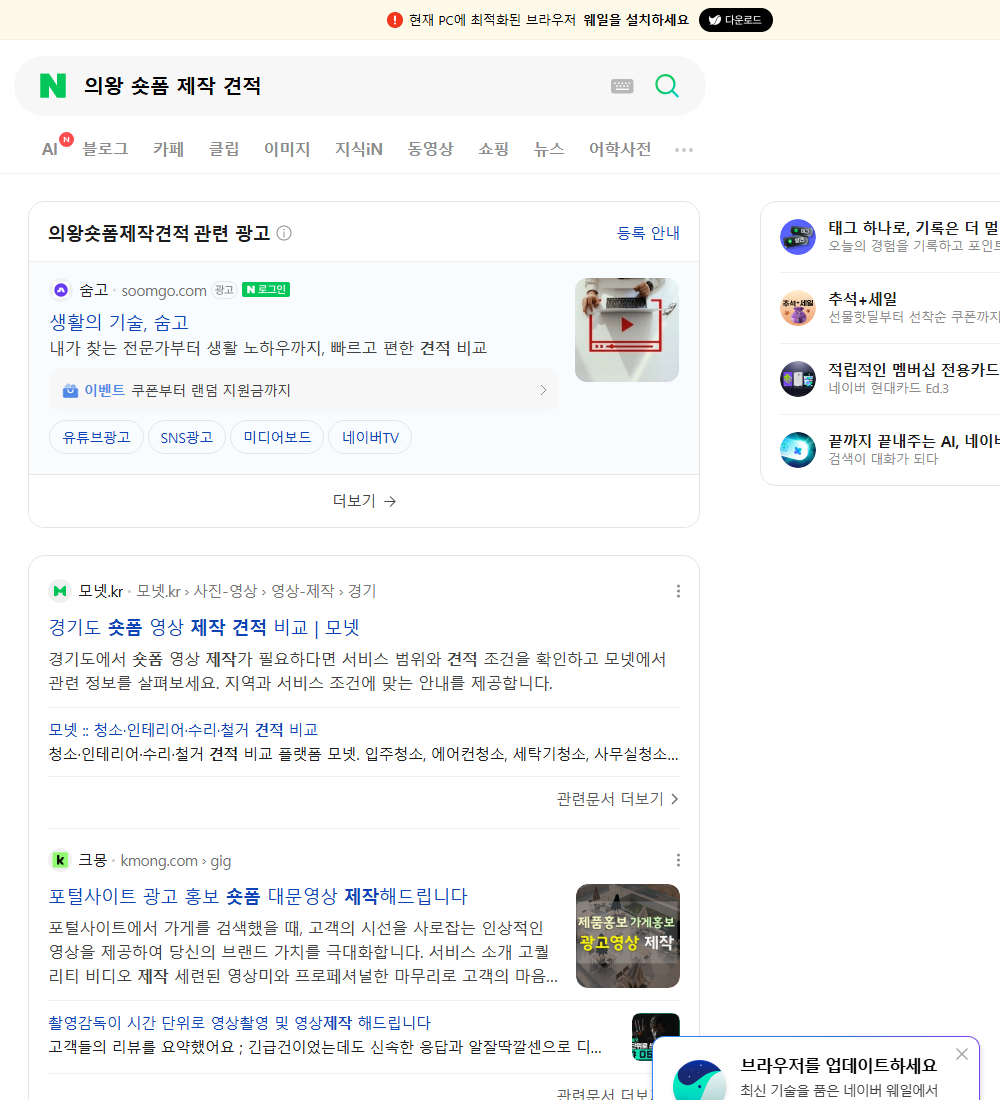The width and height of the screenshot is (1000, 1100).
Task: Expand the 이벤트 쿠폰 row chevron
Action: [x=543, y=390]
